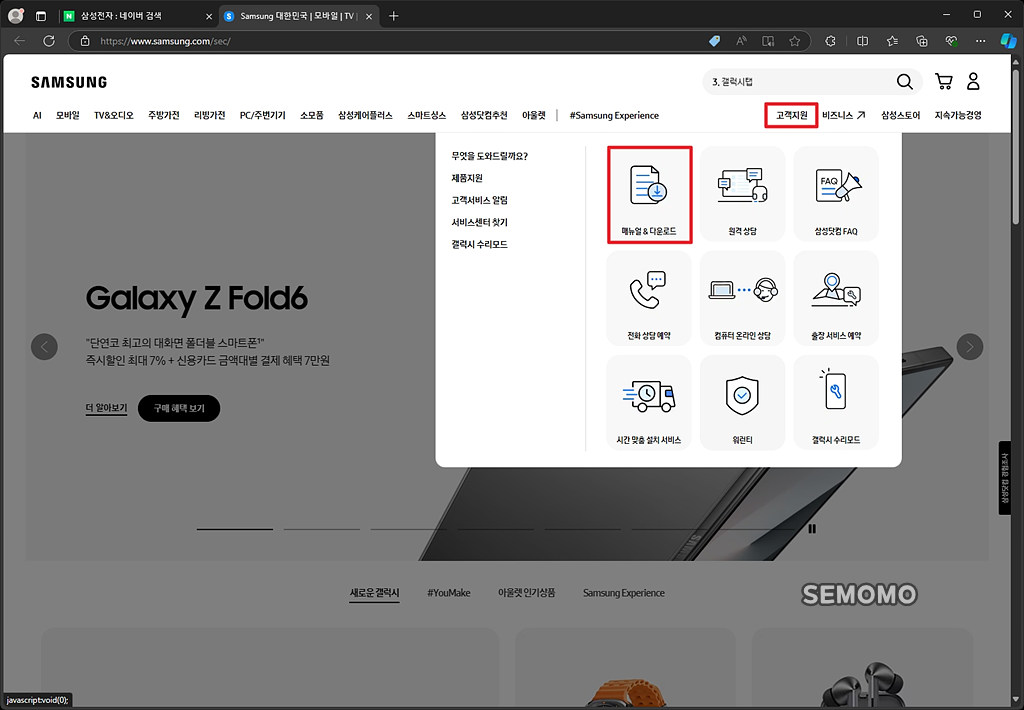Open the 스마트싱스 menu
This screenshot has height=710, width=1024.
click(426, 115)
